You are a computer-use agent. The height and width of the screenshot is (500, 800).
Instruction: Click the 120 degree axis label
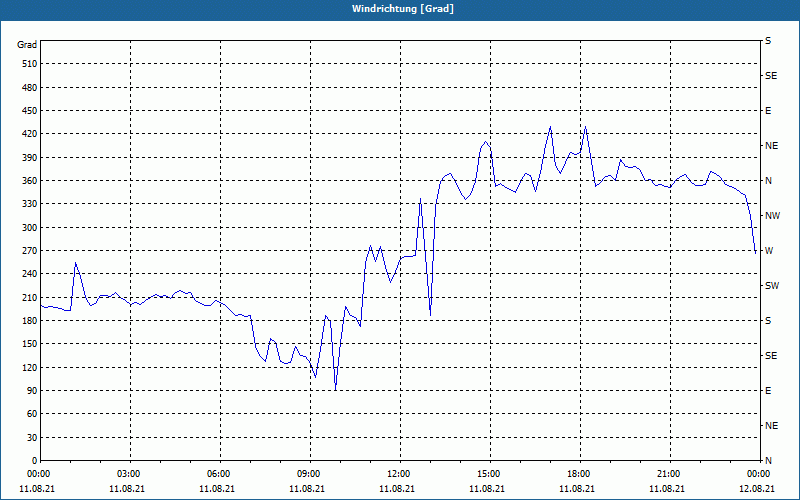30,367
